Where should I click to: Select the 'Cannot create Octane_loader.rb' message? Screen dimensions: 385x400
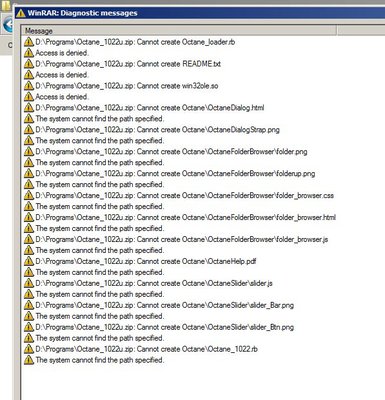click(135, 42)
